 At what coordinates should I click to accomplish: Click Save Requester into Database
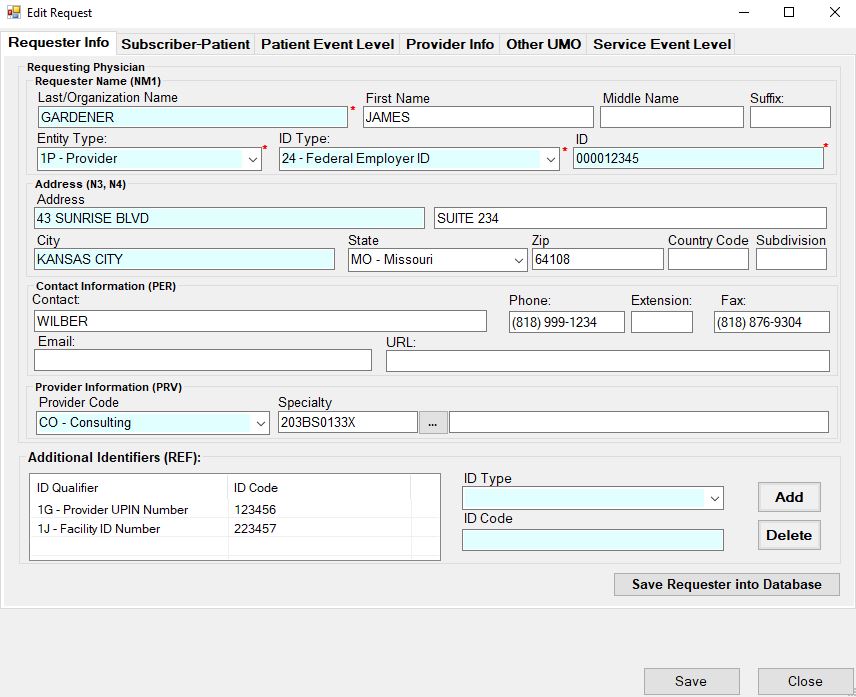(x=727, y=585)
